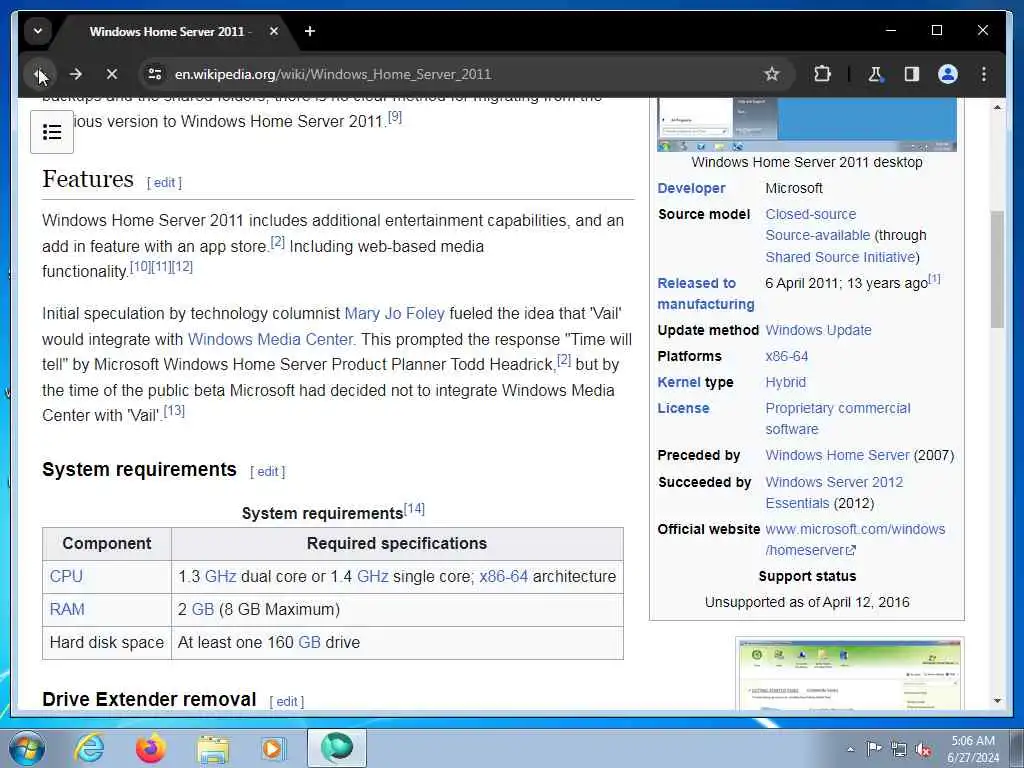
Task: Open a new tab with the plus button
Action: [x=310, y=31]
